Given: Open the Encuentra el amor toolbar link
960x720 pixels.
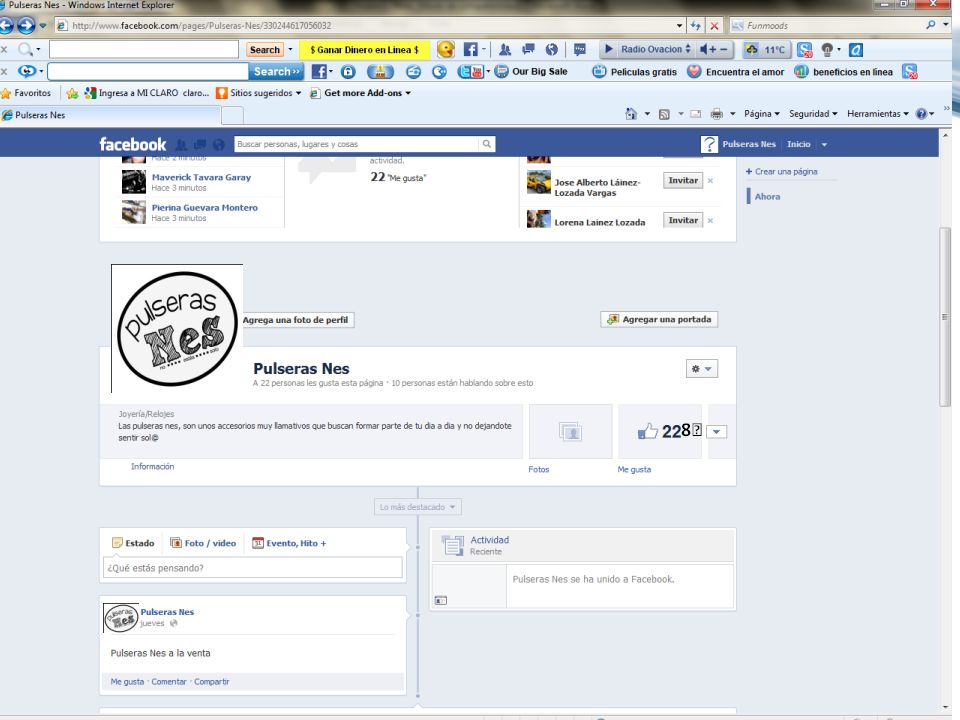Looking at the screenshot, I should click(x=735, y=72).
